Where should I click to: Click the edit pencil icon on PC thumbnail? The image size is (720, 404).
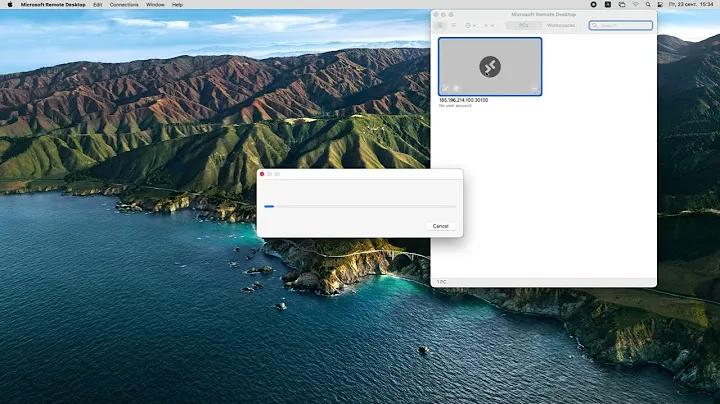point(447,89)
